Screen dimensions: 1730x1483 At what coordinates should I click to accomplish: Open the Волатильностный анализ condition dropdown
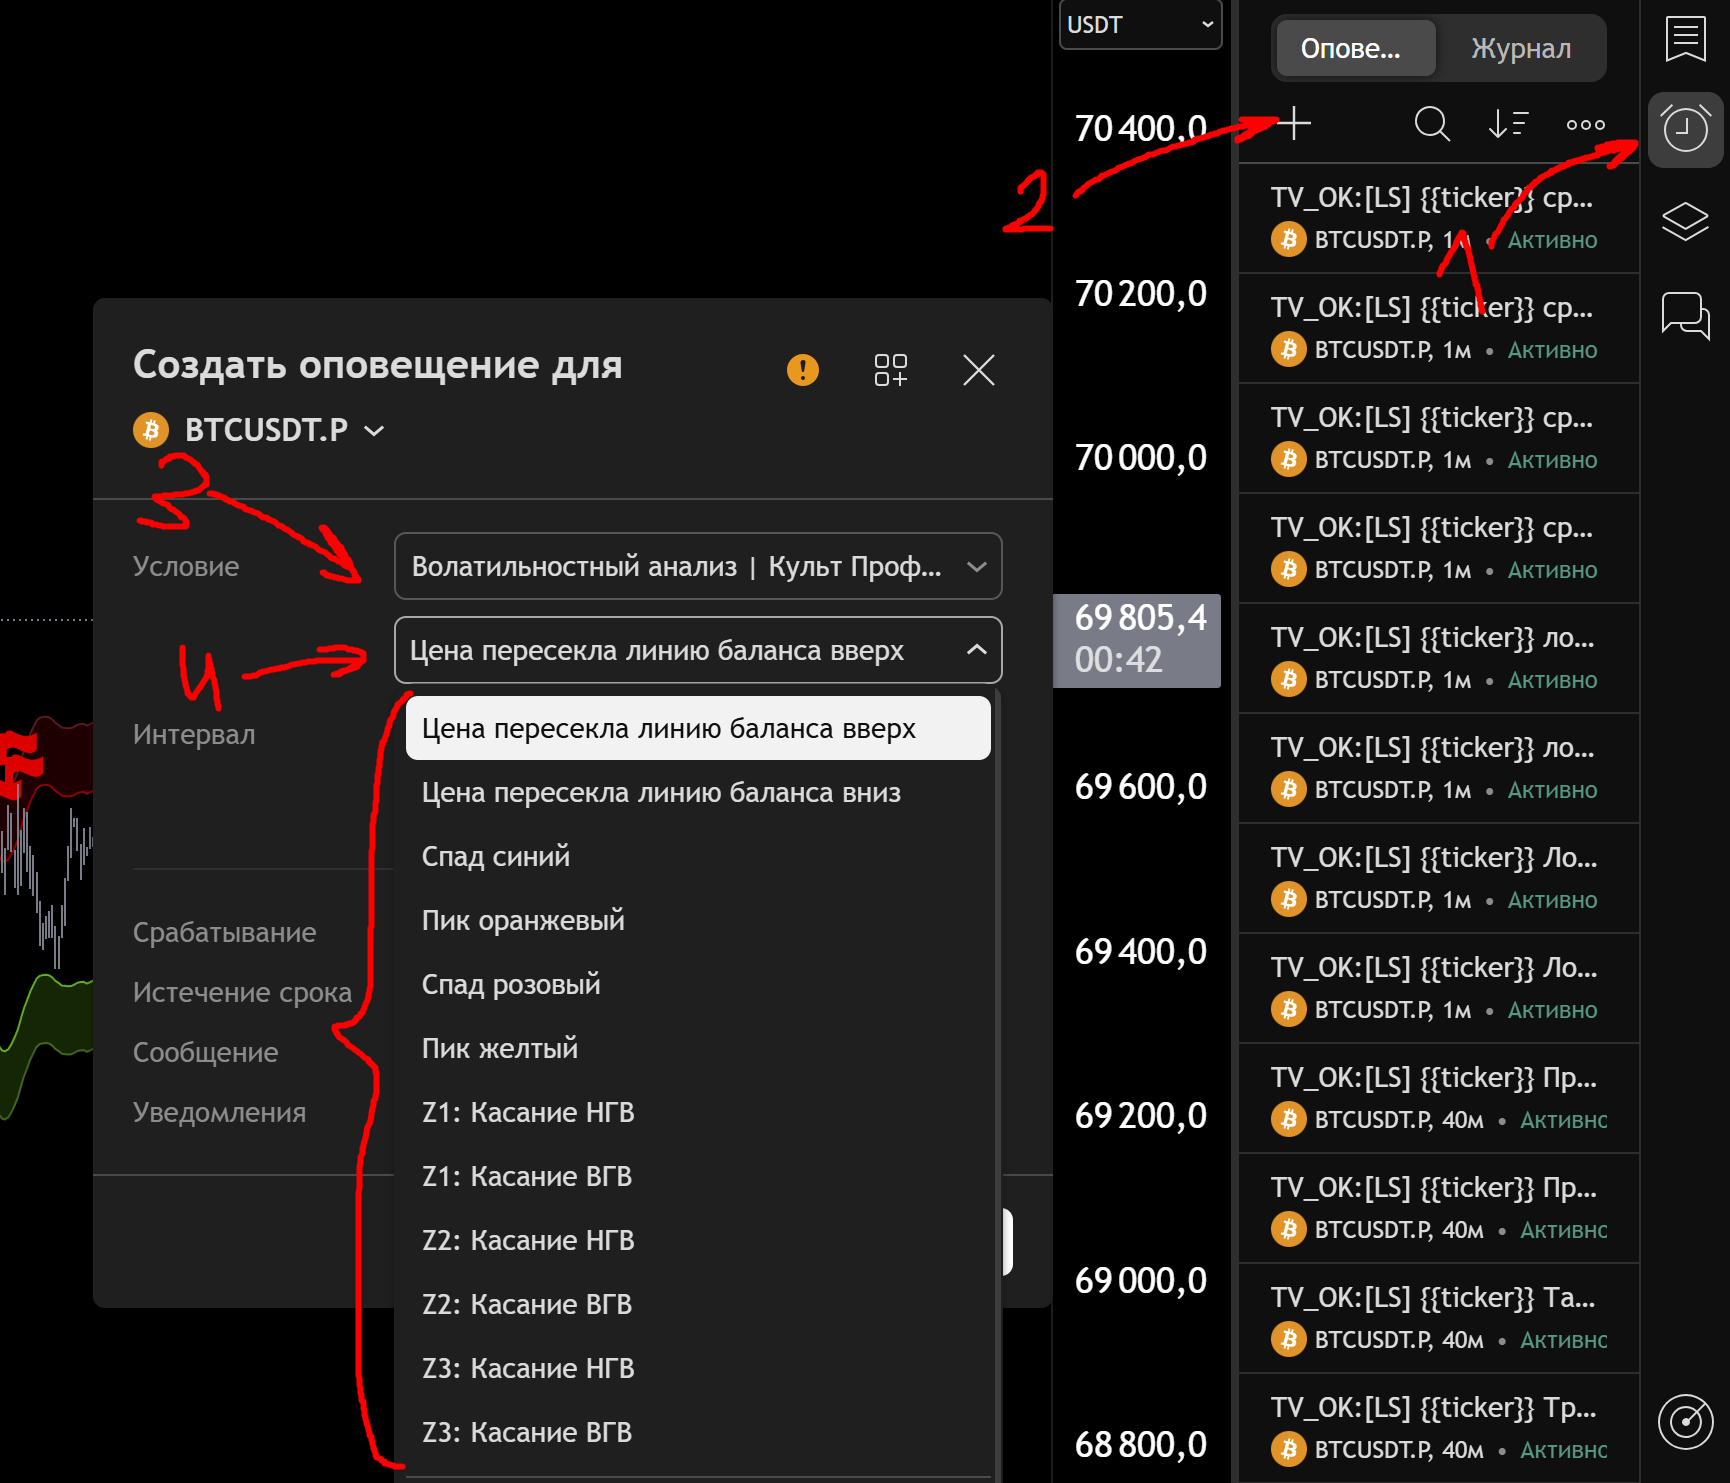[x=697, y=566]
